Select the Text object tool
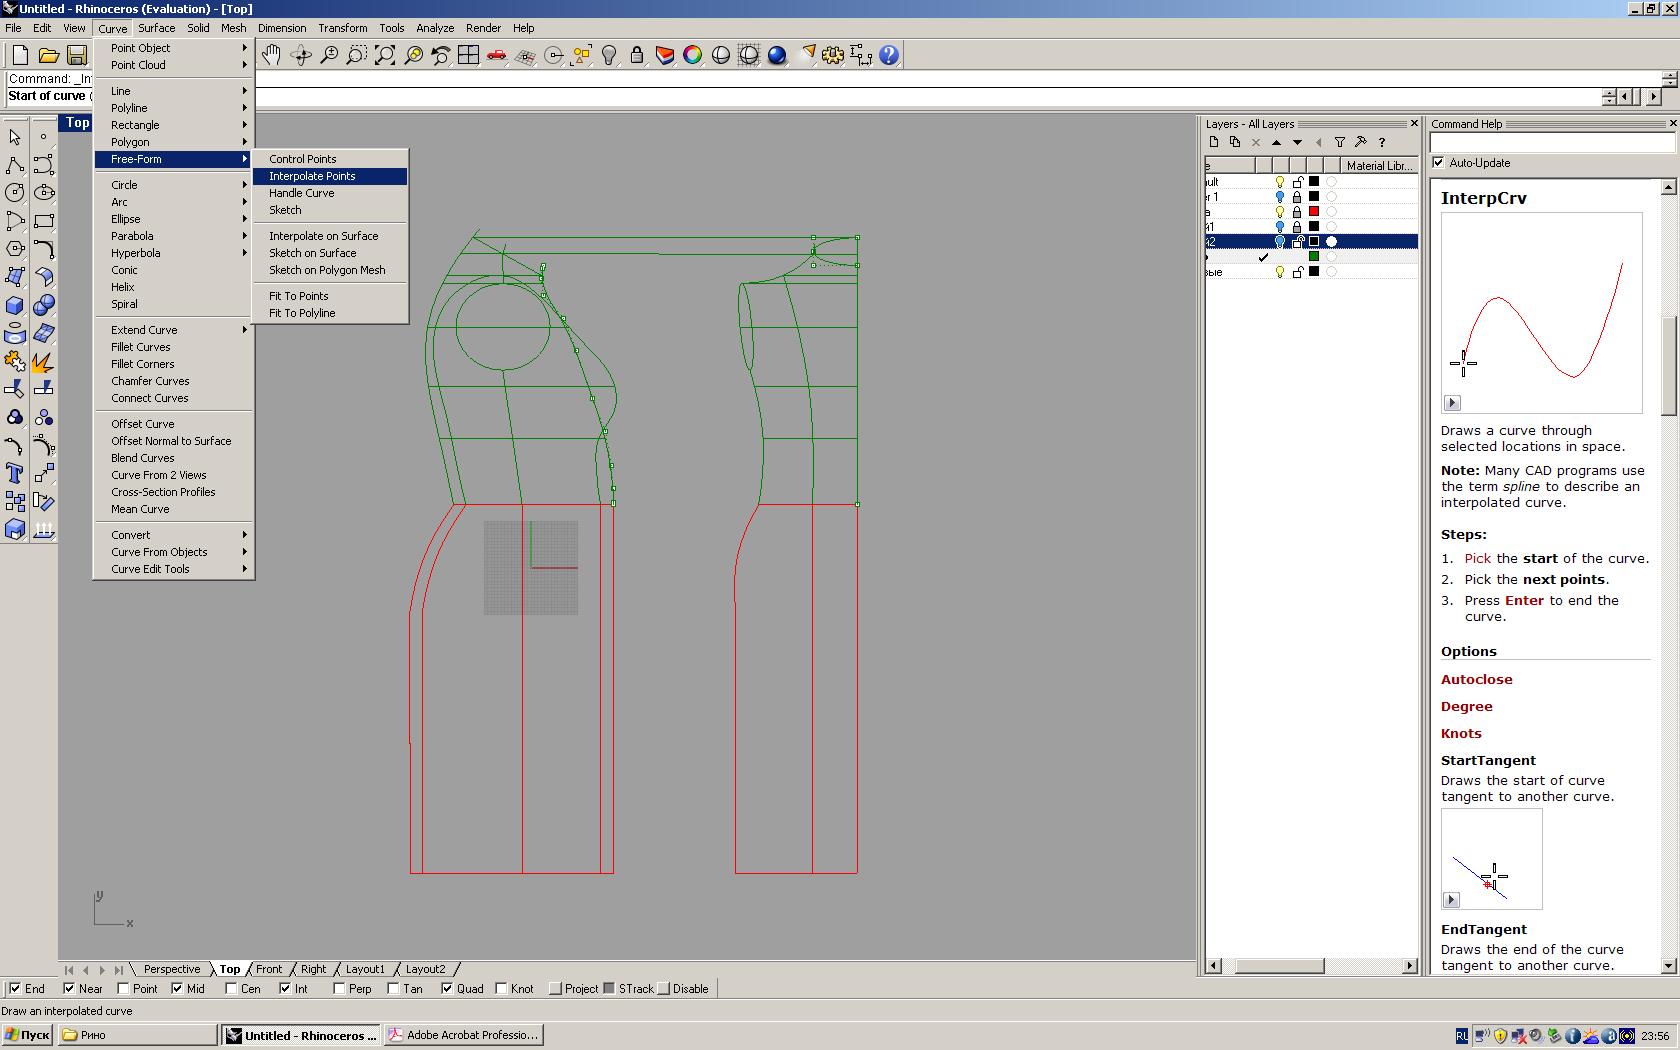 click(x=15, y=473)
